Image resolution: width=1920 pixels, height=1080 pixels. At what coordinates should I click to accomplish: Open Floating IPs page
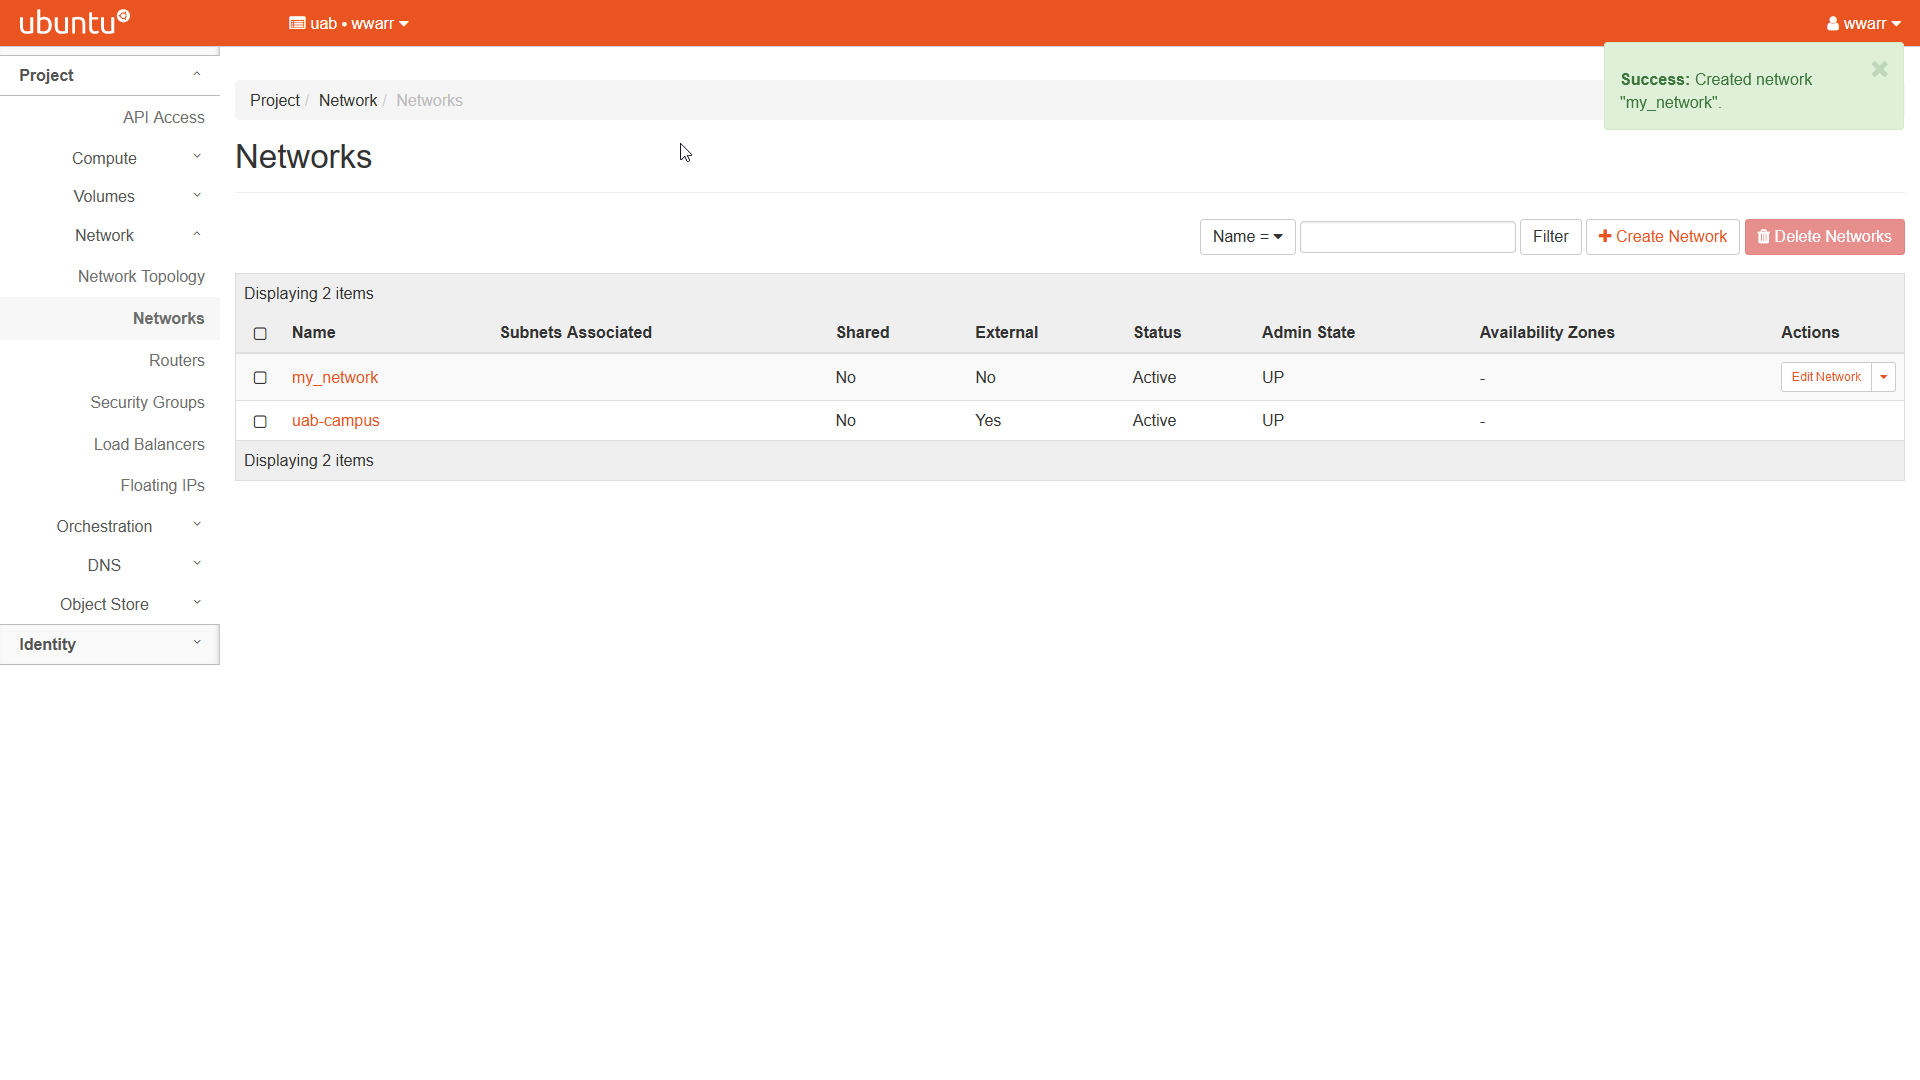coord(162,485)
